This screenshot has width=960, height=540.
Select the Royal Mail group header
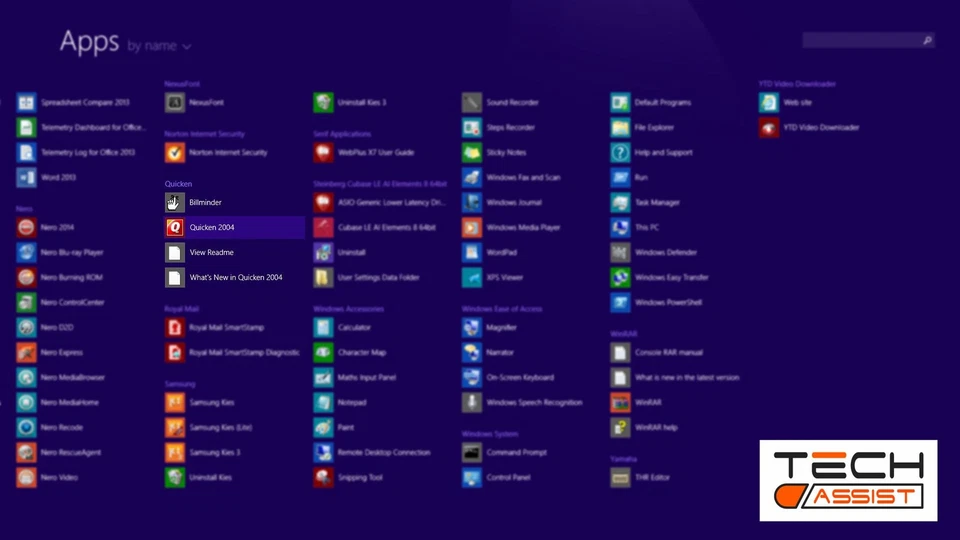[x=182, y=309]
